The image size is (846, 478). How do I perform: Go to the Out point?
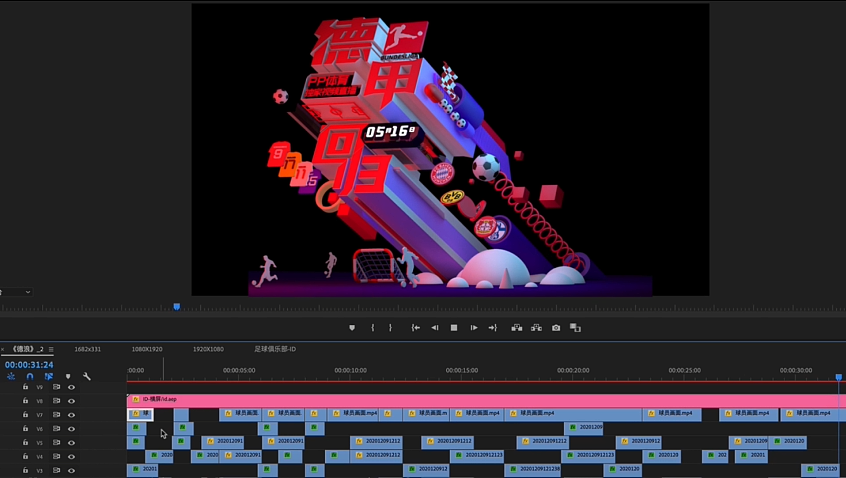click(493, 327)
